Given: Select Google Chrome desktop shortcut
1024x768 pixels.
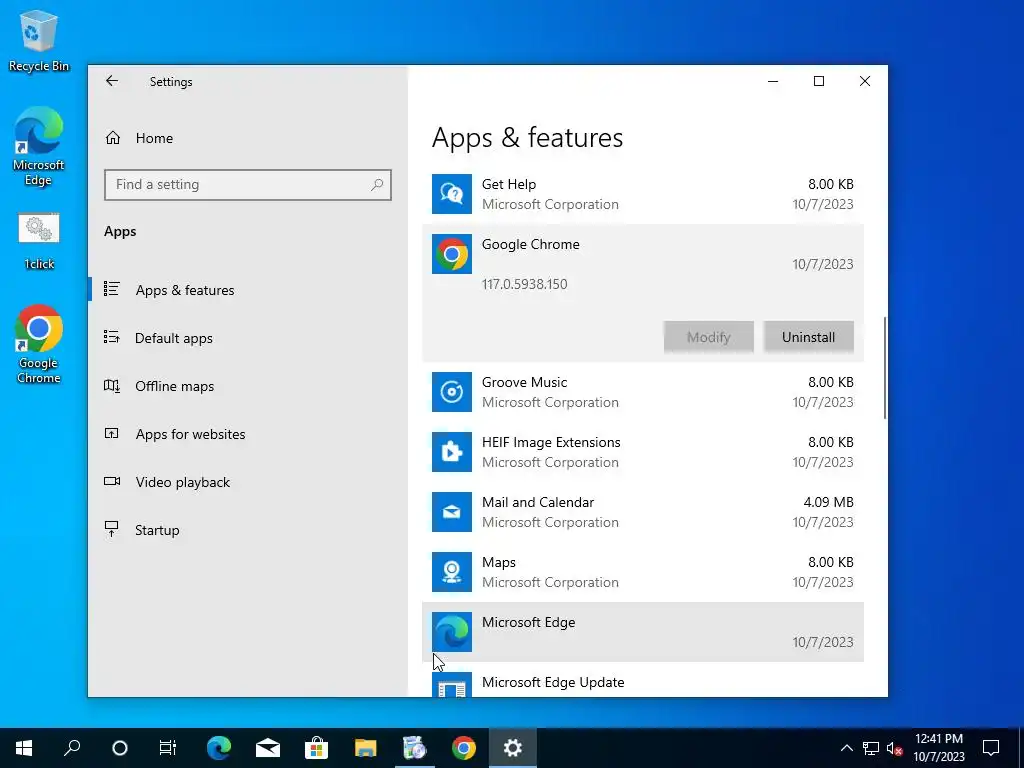Looking at the screenshot, I should 39,344.
